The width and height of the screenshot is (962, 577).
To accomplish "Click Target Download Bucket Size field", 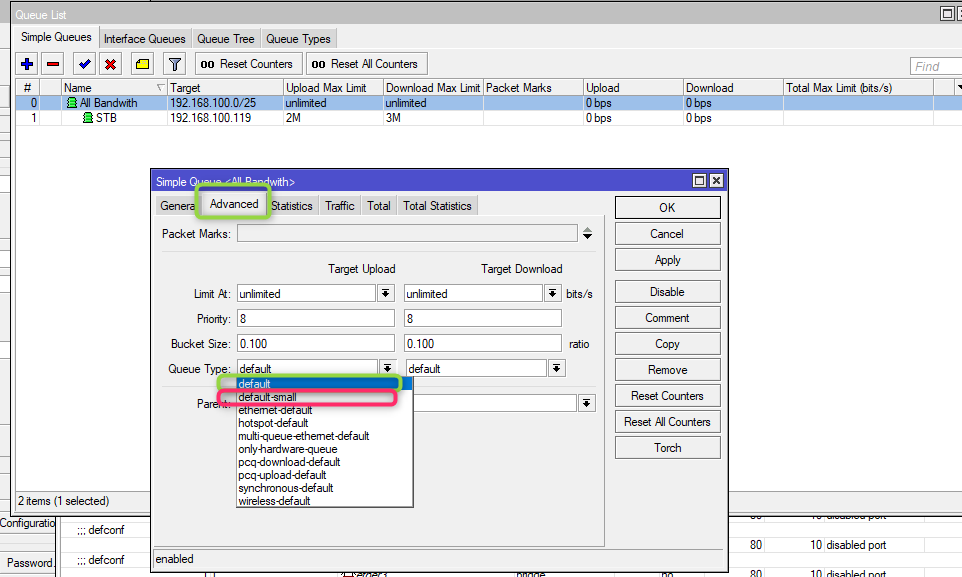I will [483, 343].
